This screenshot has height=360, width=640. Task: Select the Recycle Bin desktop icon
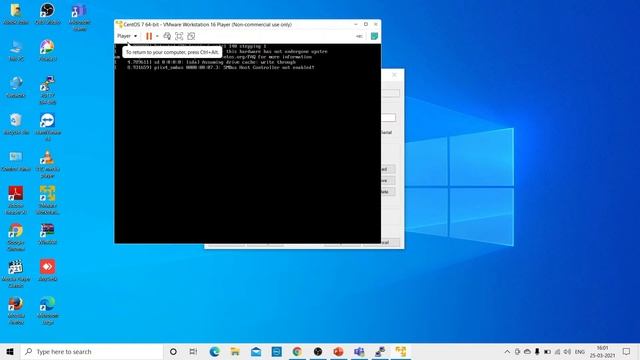[x=16, y=124]
